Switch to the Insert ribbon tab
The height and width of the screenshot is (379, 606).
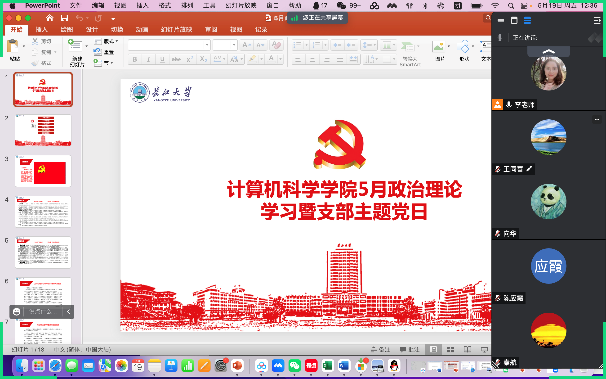click(41, 29)
